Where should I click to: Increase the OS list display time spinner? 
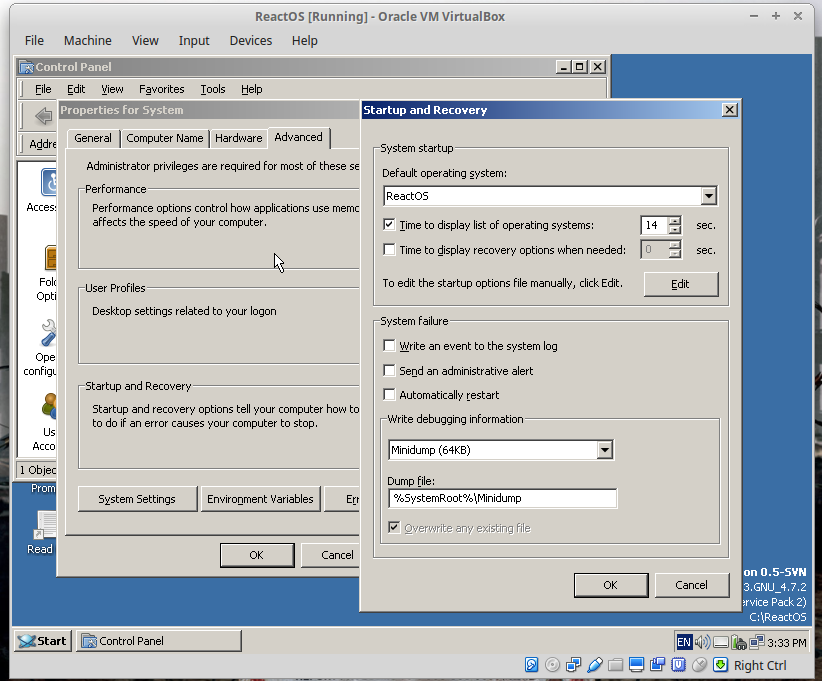(675, 220)
